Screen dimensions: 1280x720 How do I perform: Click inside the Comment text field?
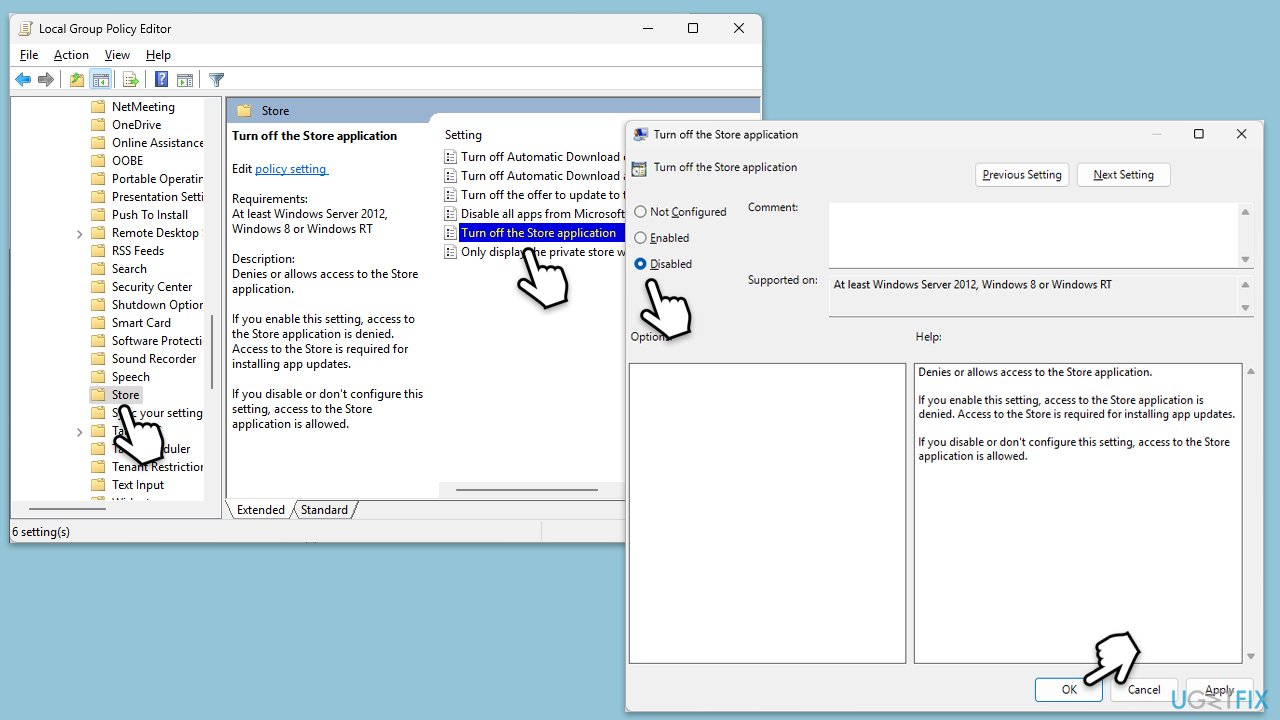(1032, 235)
